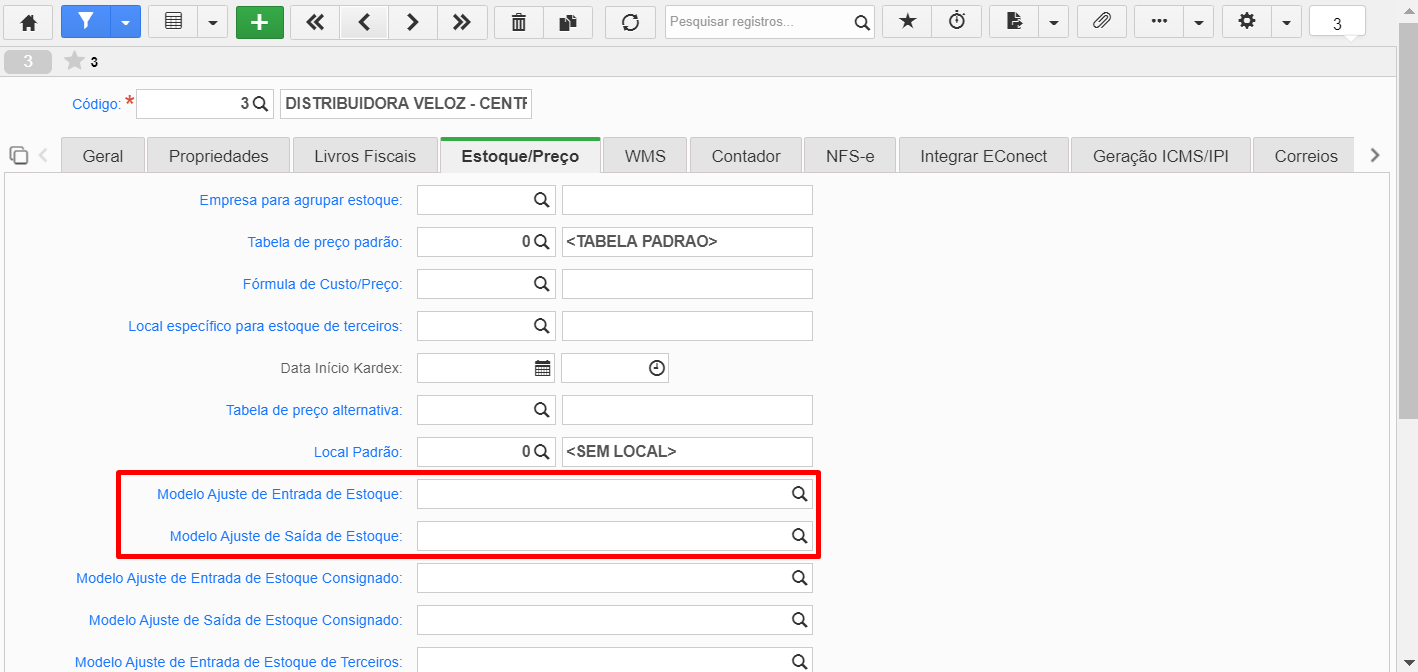Image resolution: width=1418 pixels, height=672 pixels.
Task: Open the Integrar EConect tab
Action: coord(984,156)
